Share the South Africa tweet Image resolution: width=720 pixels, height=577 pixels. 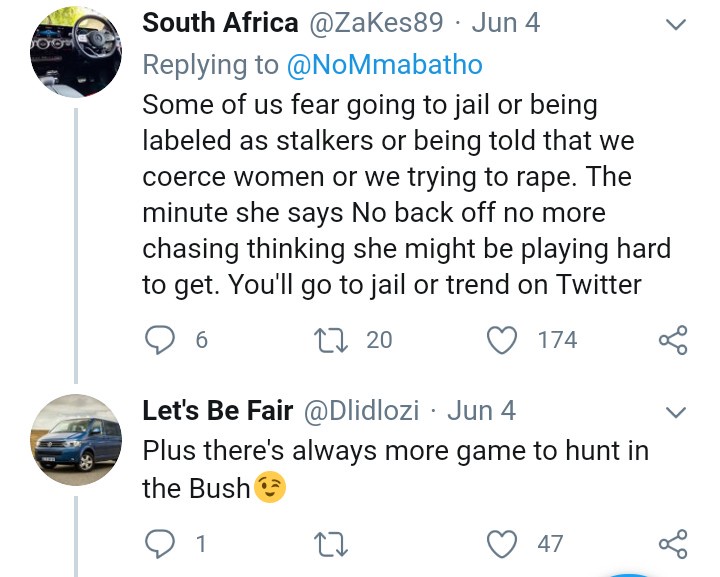click(673, 341)
